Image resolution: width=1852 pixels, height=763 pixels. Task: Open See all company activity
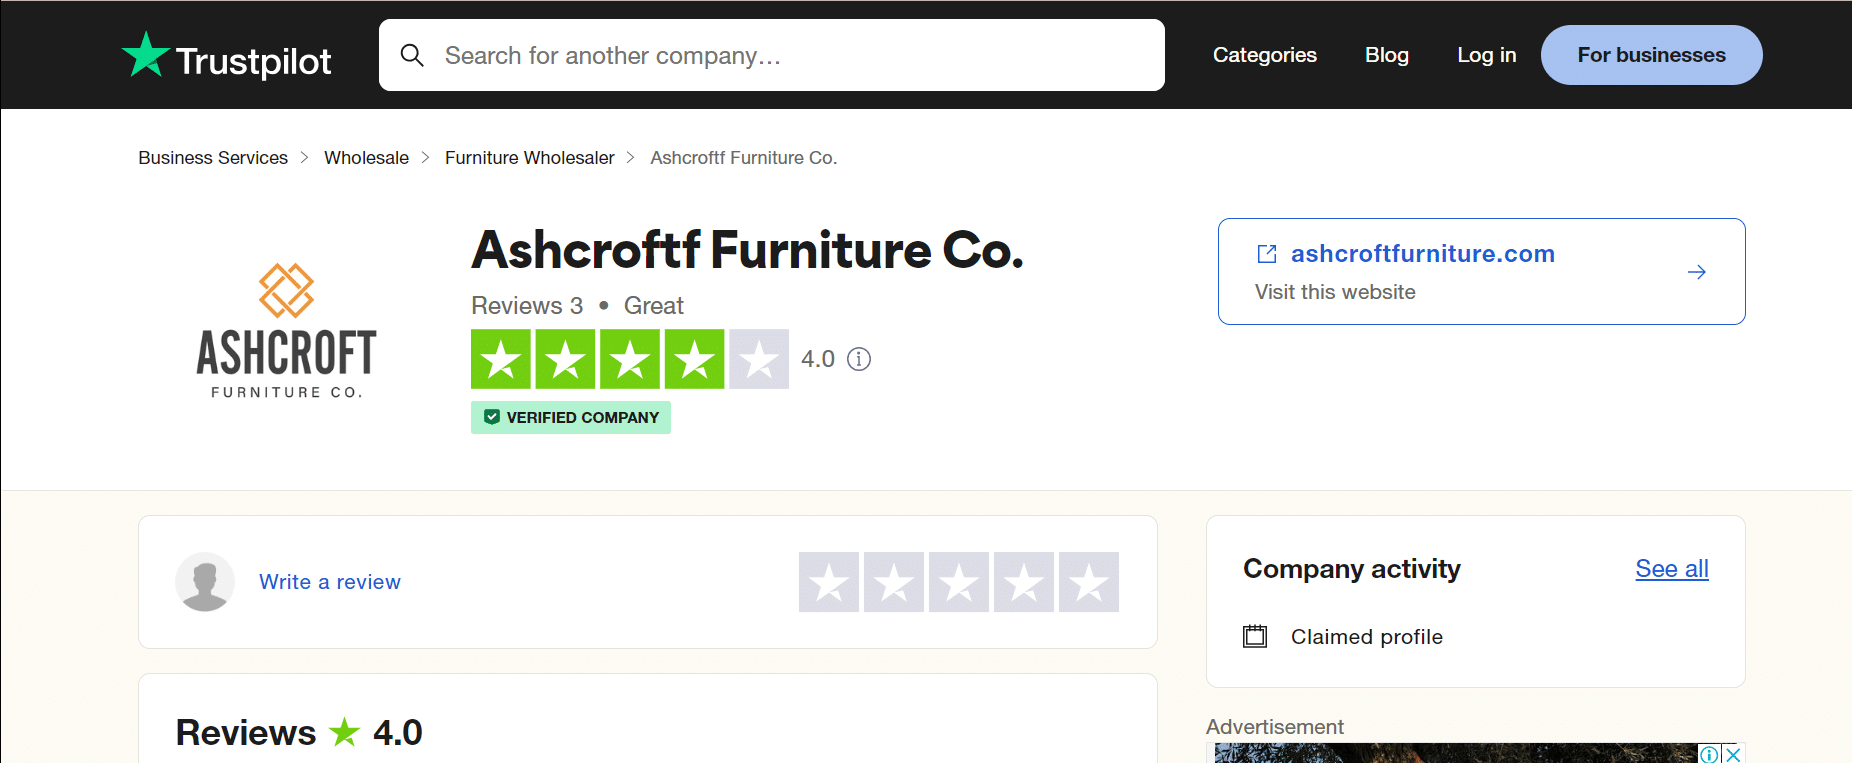pos(1672,569)
